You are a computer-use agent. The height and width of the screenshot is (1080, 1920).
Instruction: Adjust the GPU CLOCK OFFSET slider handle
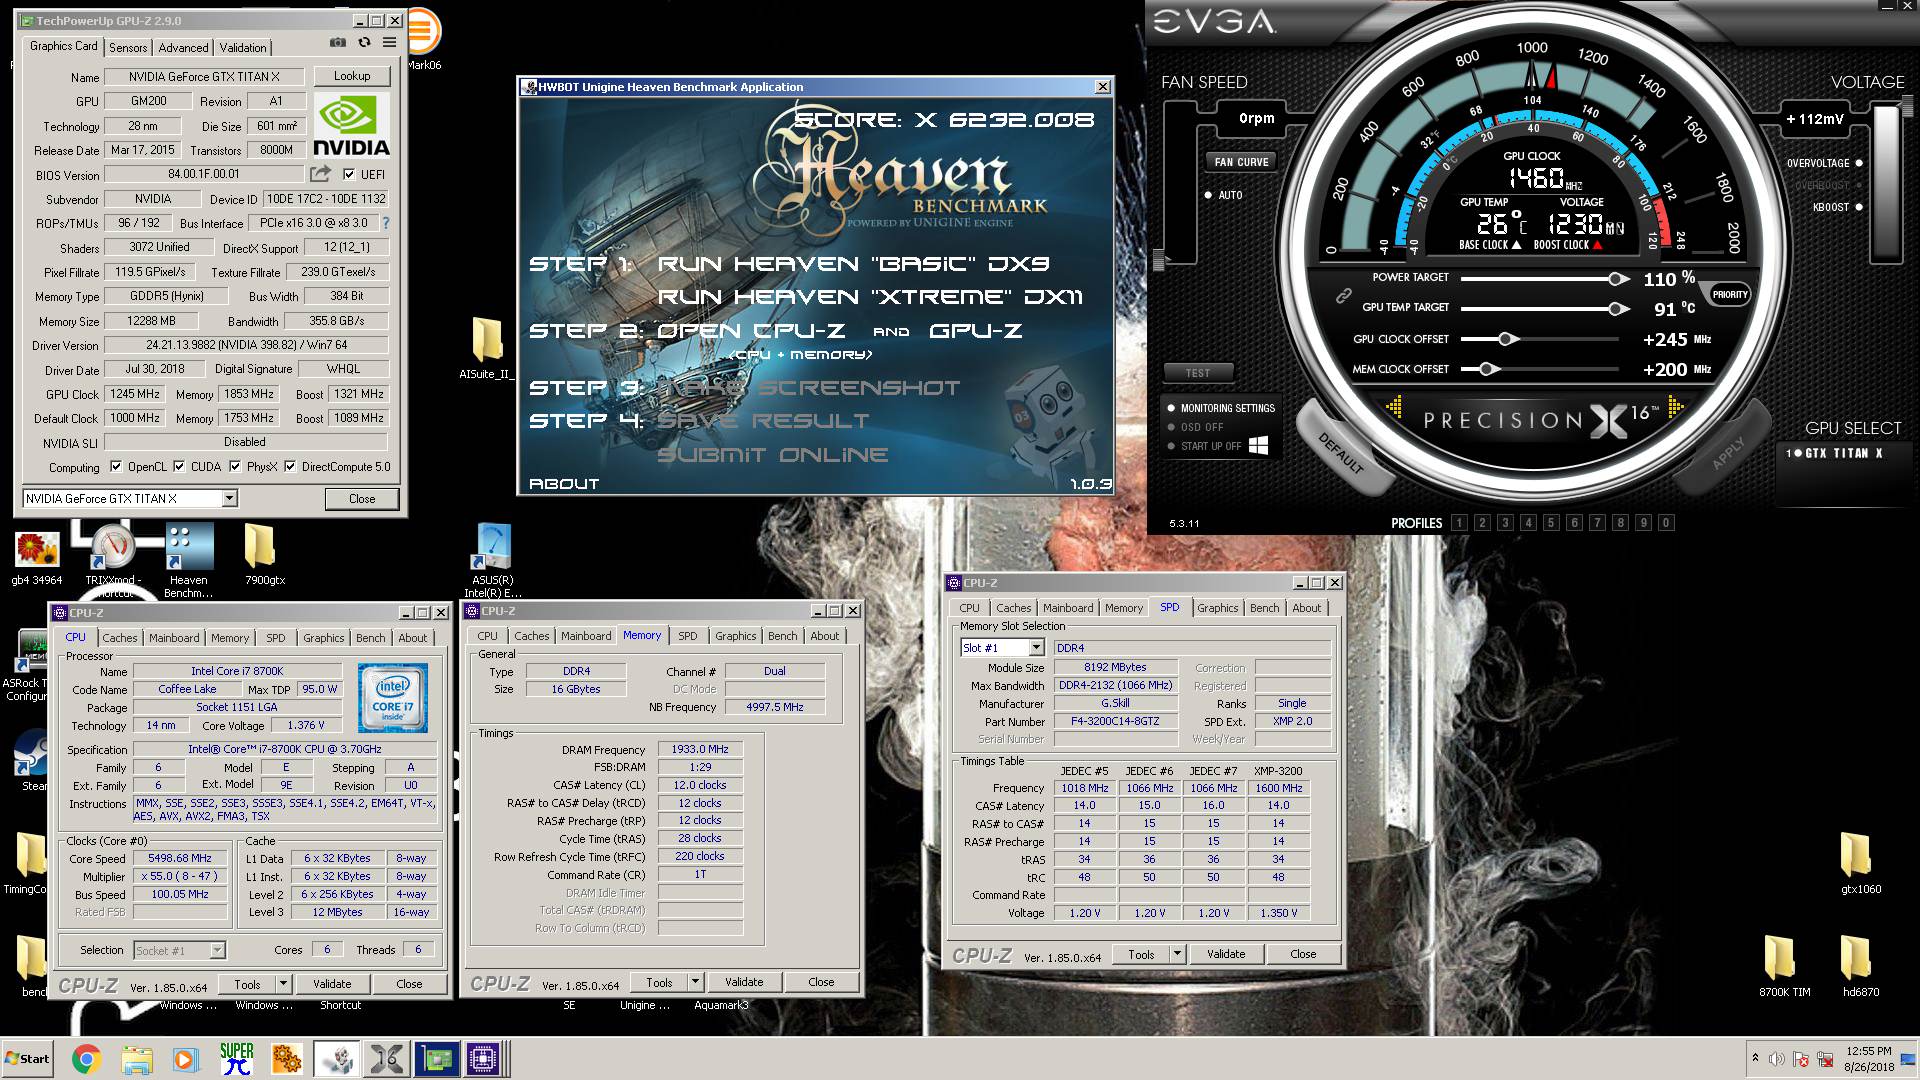(1506, 339)
